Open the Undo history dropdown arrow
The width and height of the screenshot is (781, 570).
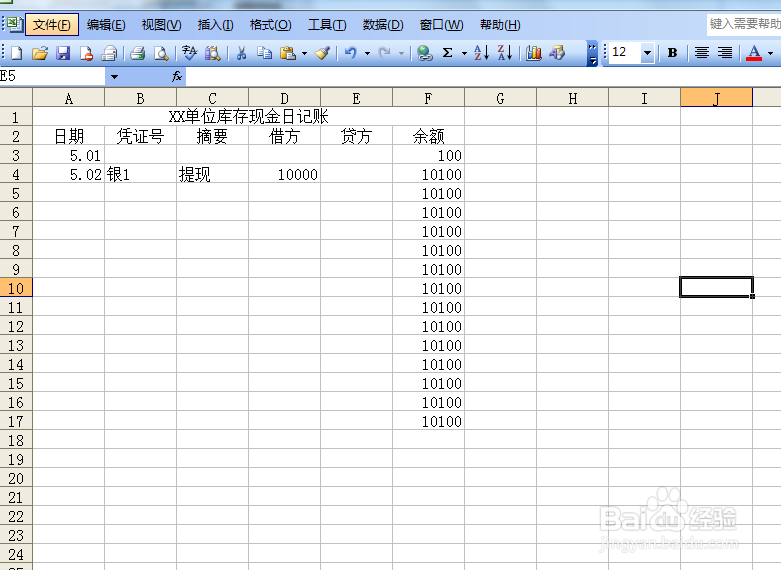tap(368, 53)
